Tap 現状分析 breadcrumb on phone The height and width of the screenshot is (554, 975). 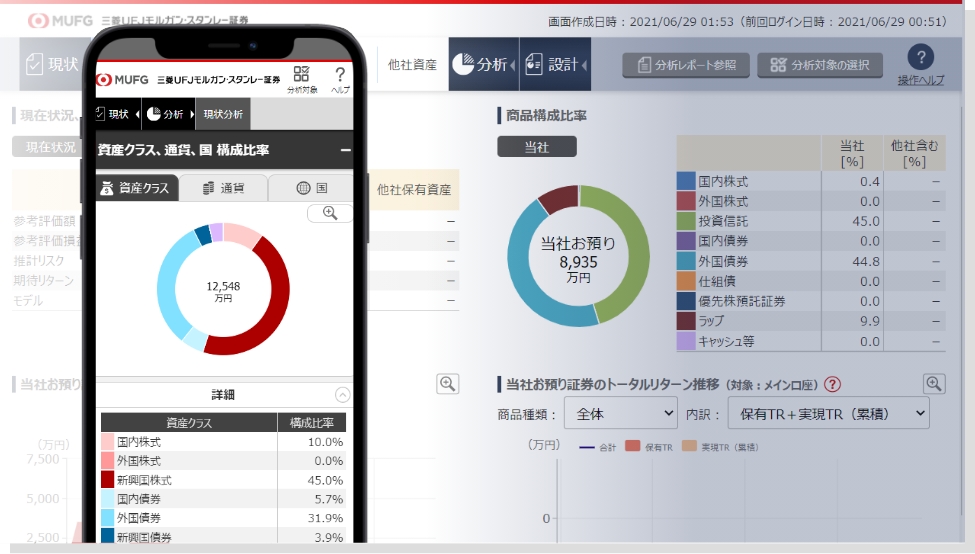223,114
